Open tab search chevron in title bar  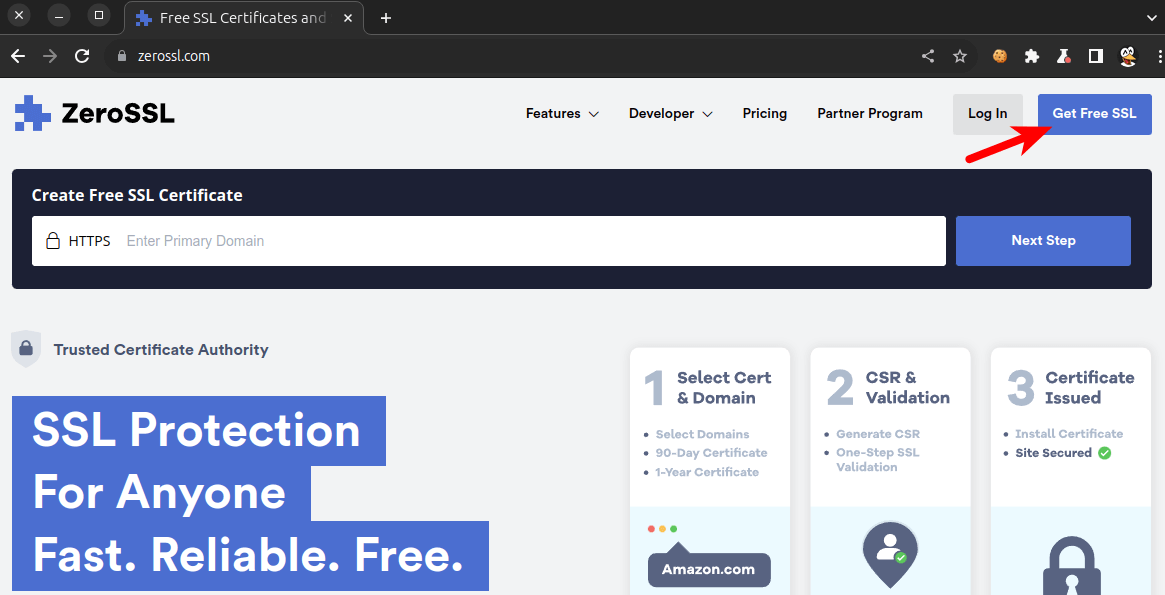tap(1148, 17)
